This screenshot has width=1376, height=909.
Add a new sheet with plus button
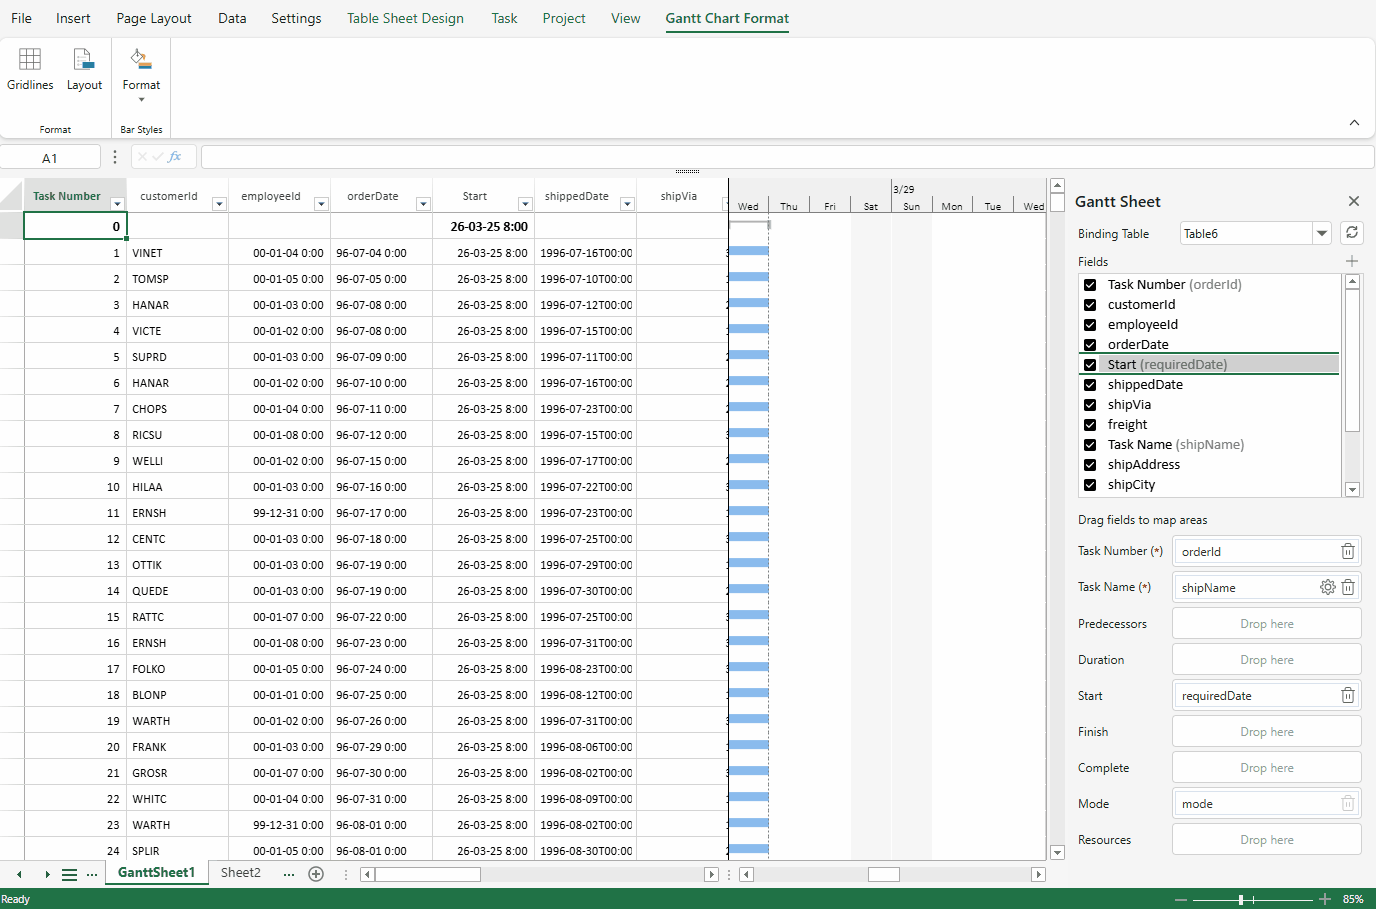(316, 874)
